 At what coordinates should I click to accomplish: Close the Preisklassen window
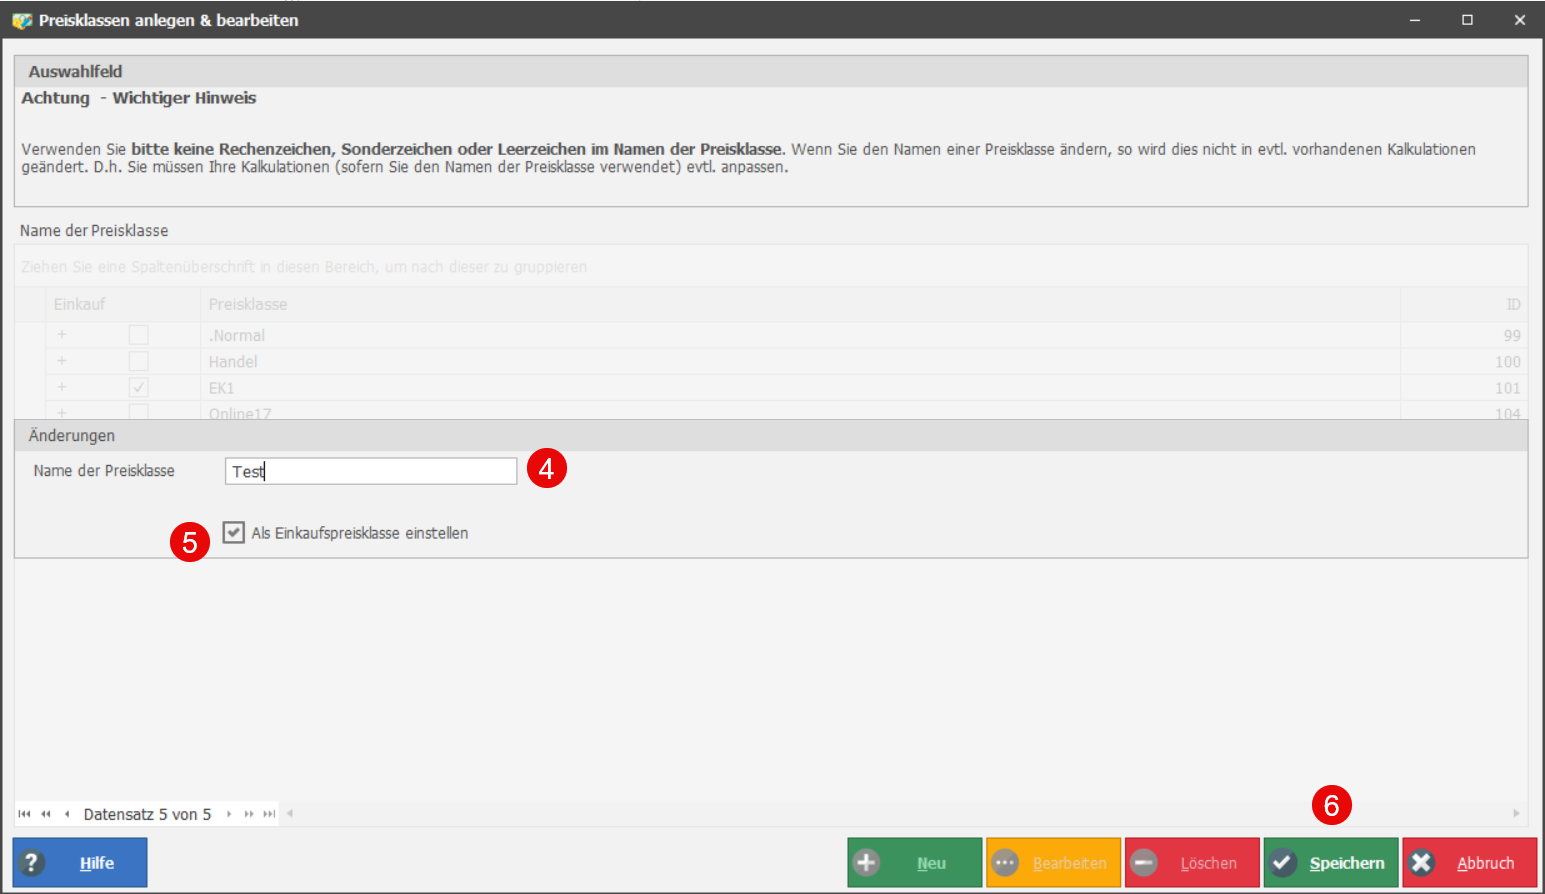1519,20
